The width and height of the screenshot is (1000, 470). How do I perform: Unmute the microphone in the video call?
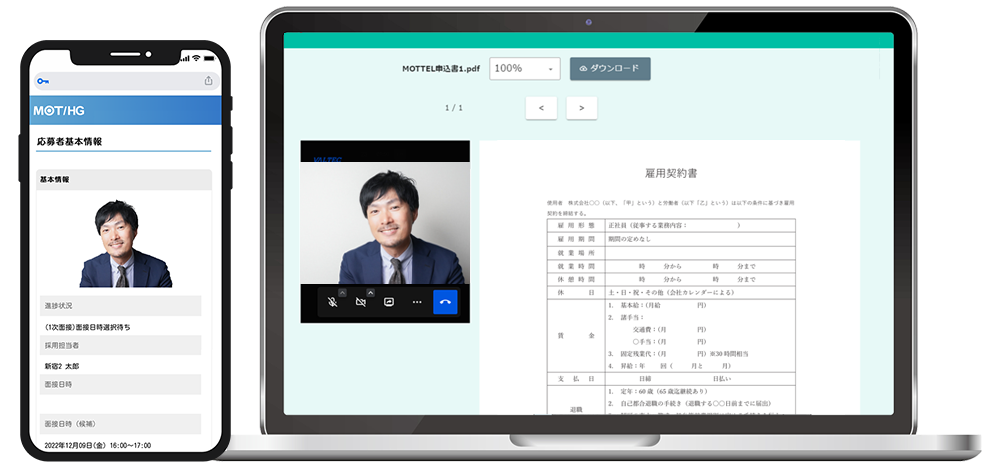pyautogui.click(x=332, y=301)
